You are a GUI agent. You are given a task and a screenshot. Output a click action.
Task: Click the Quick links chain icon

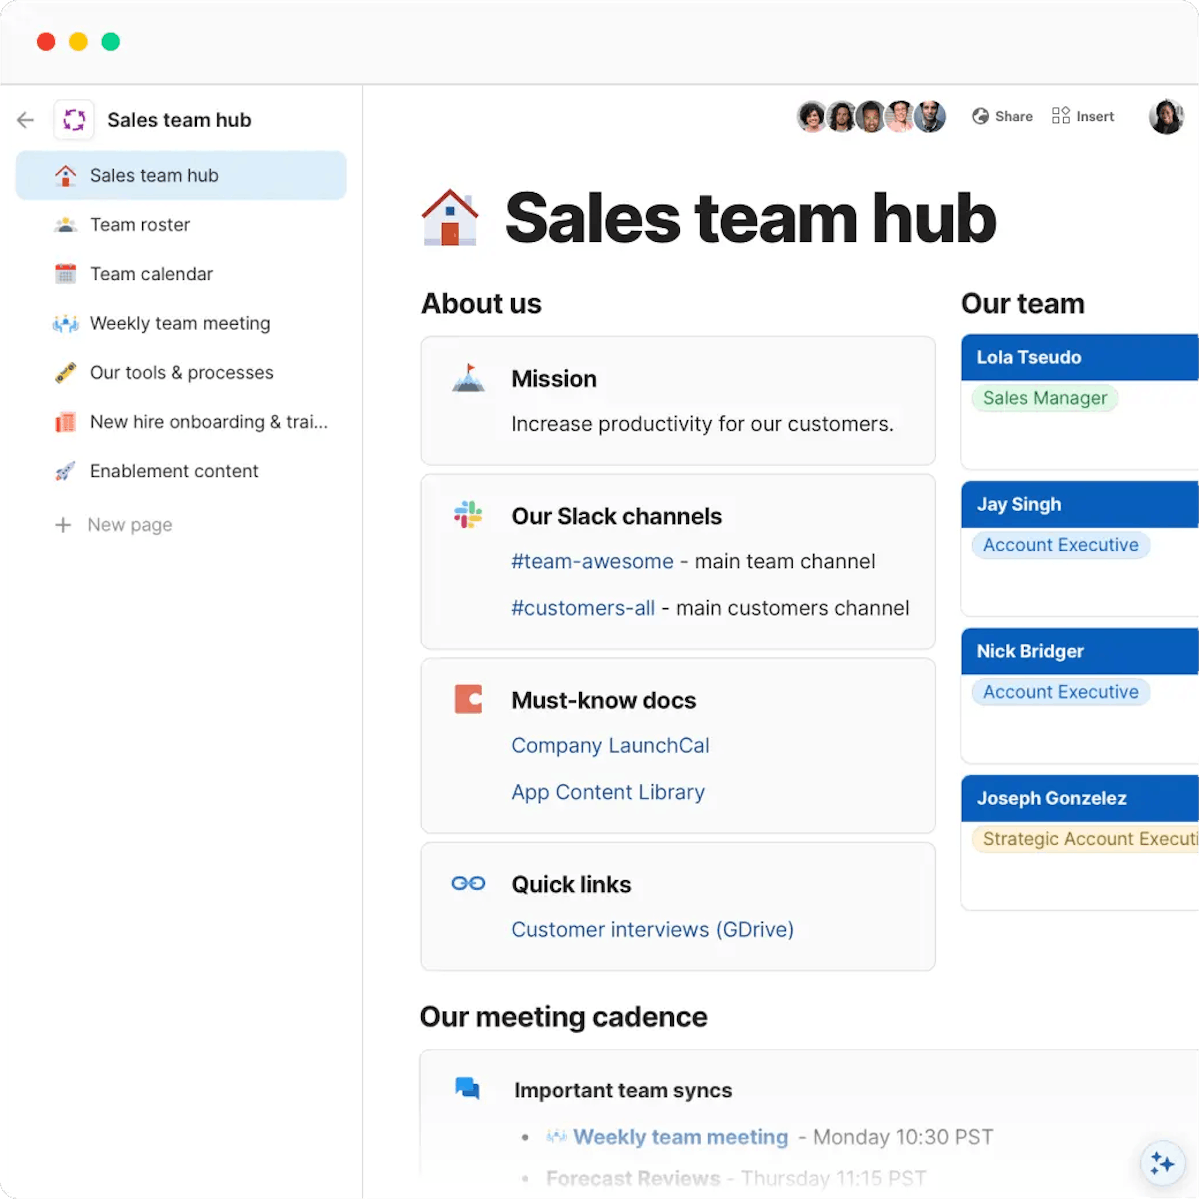click(x=468, y=883)
